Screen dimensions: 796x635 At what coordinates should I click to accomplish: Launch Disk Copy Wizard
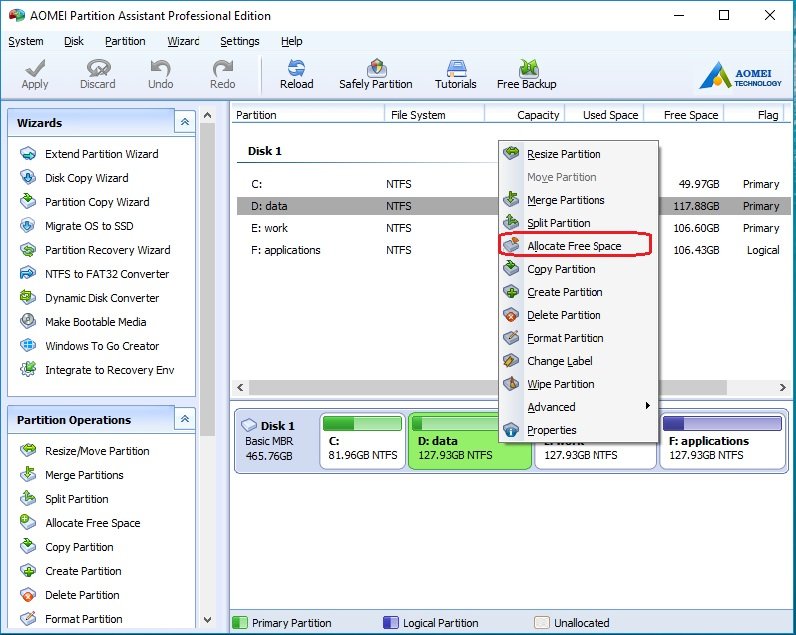(x=86, y=178)
